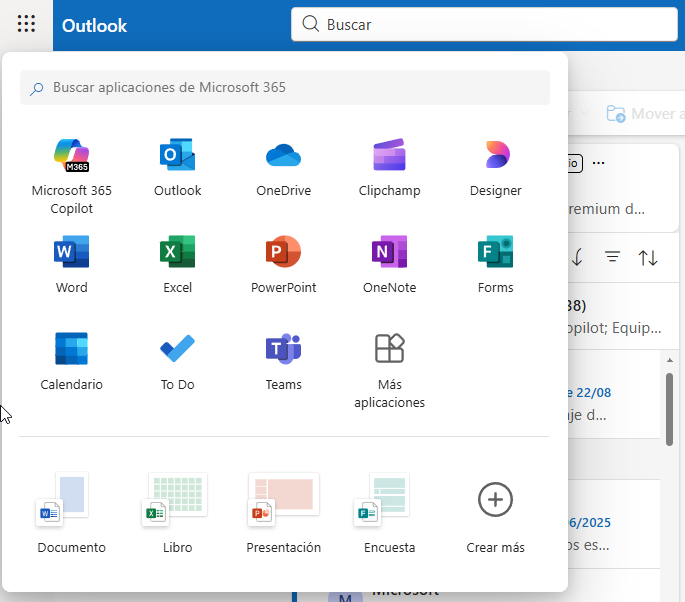Launch the Designer app
685x602 pixels.
[495, 168]
